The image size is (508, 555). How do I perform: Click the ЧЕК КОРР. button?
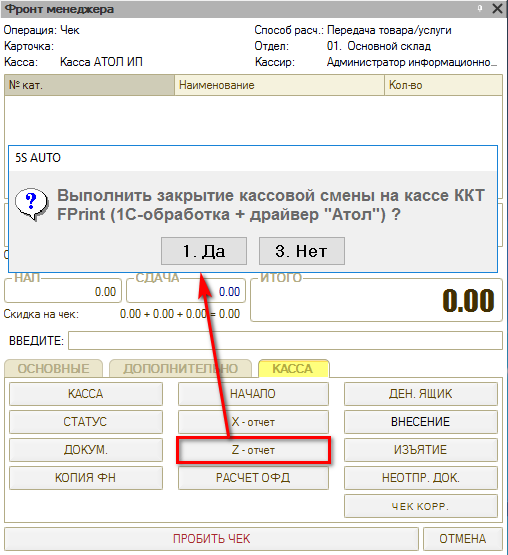tap(421, 506)
